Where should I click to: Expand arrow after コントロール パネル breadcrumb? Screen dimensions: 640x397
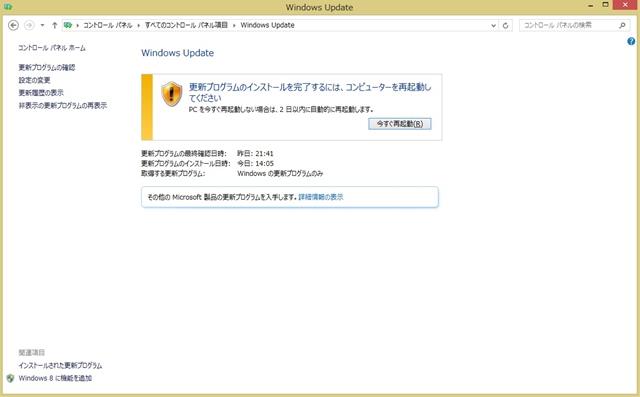tap(139, 25)
